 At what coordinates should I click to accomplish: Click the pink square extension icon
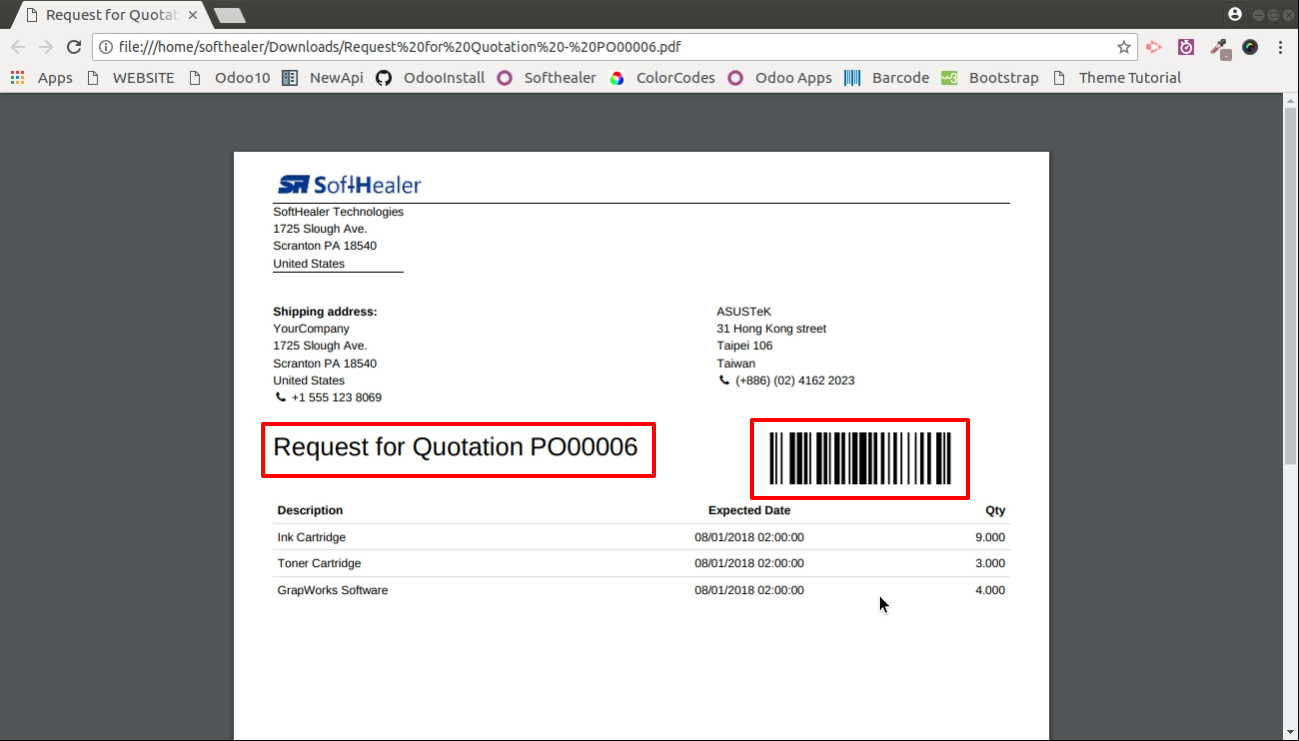1186,47
